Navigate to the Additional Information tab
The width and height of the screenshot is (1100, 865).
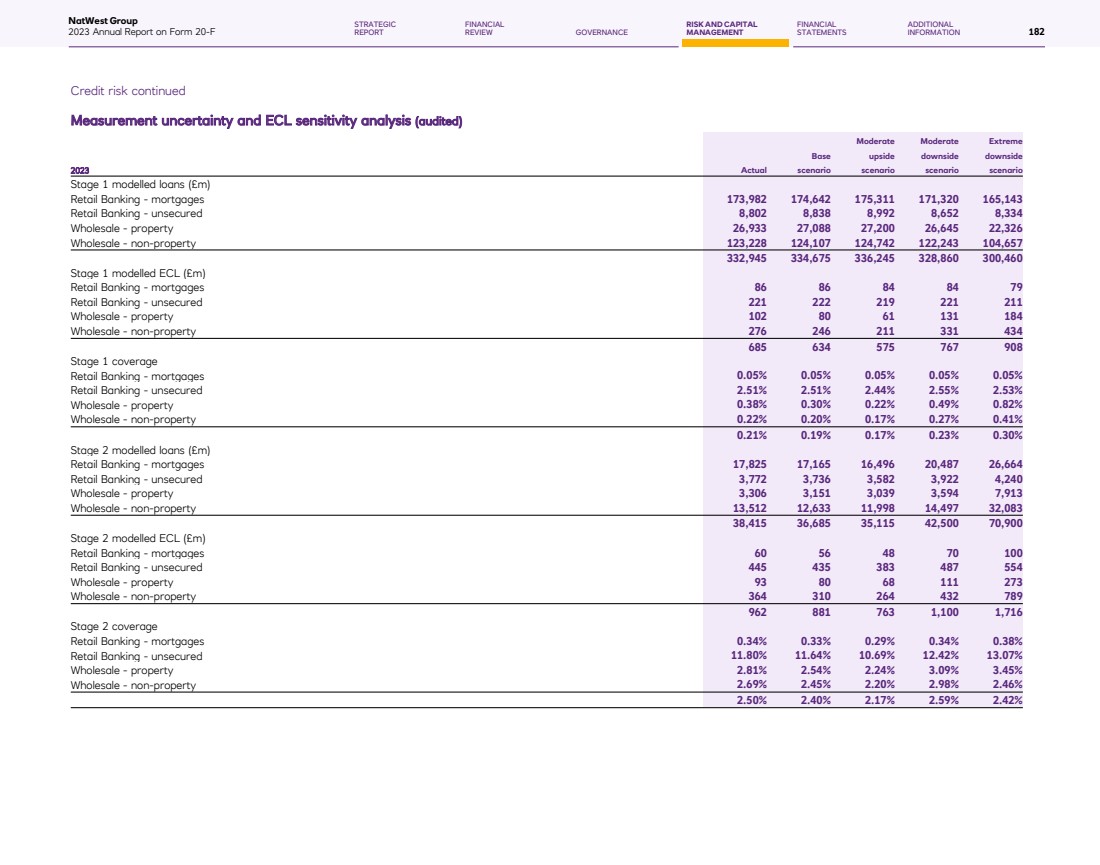click(x=933, y=28)
